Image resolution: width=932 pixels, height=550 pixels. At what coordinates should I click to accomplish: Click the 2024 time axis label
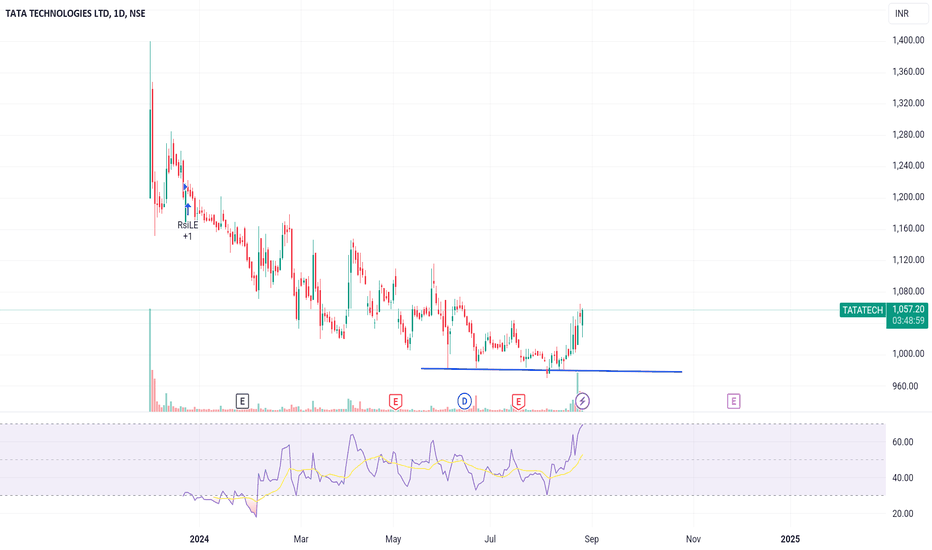[199, 539]
